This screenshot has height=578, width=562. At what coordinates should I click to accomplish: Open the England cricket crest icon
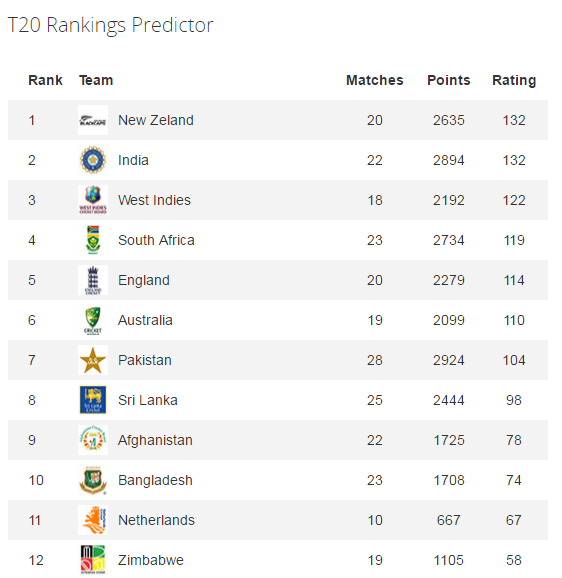coord(93,280)
